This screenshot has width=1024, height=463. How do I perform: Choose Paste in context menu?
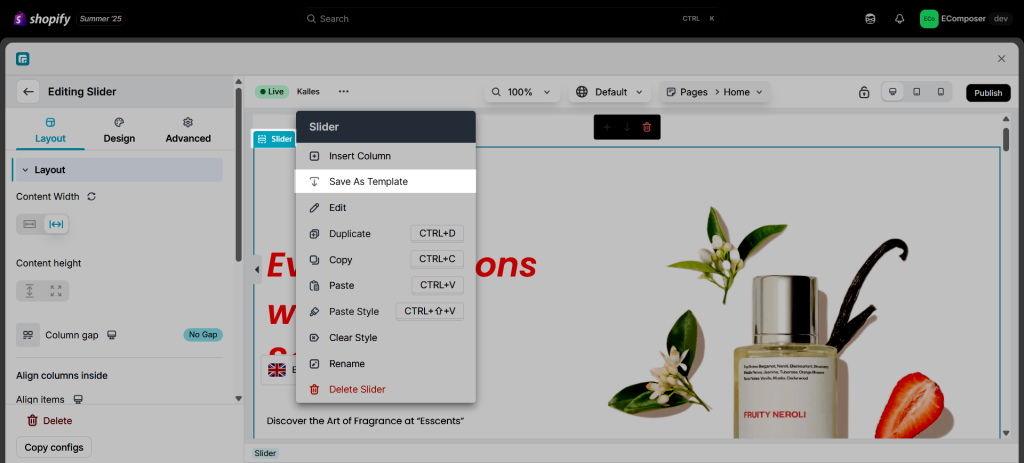pos(386,285)
